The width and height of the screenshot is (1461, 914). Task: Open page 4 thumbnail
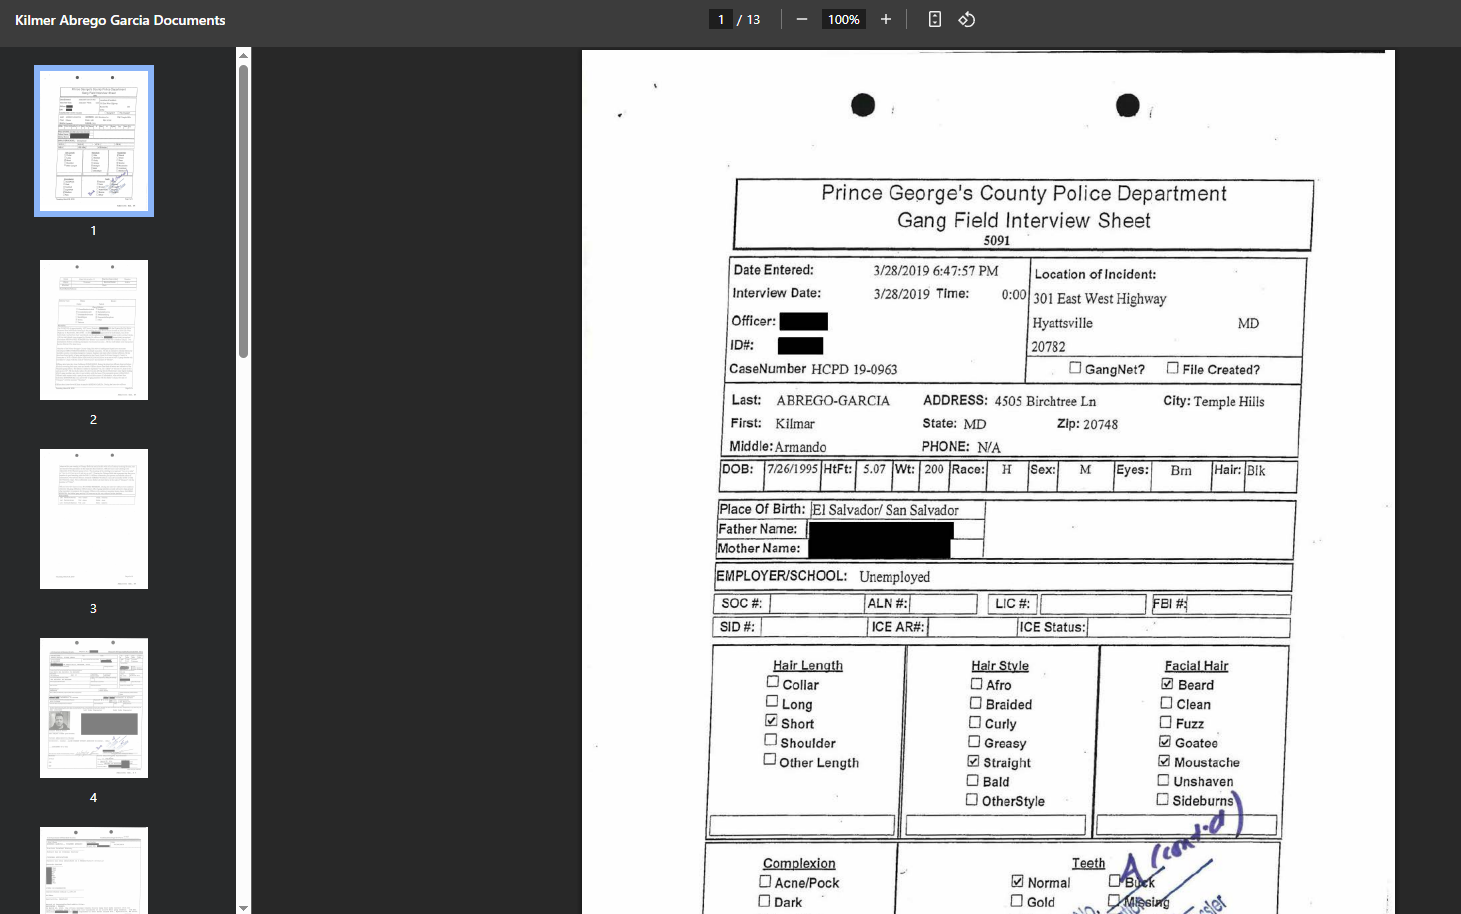pos(94,708)
